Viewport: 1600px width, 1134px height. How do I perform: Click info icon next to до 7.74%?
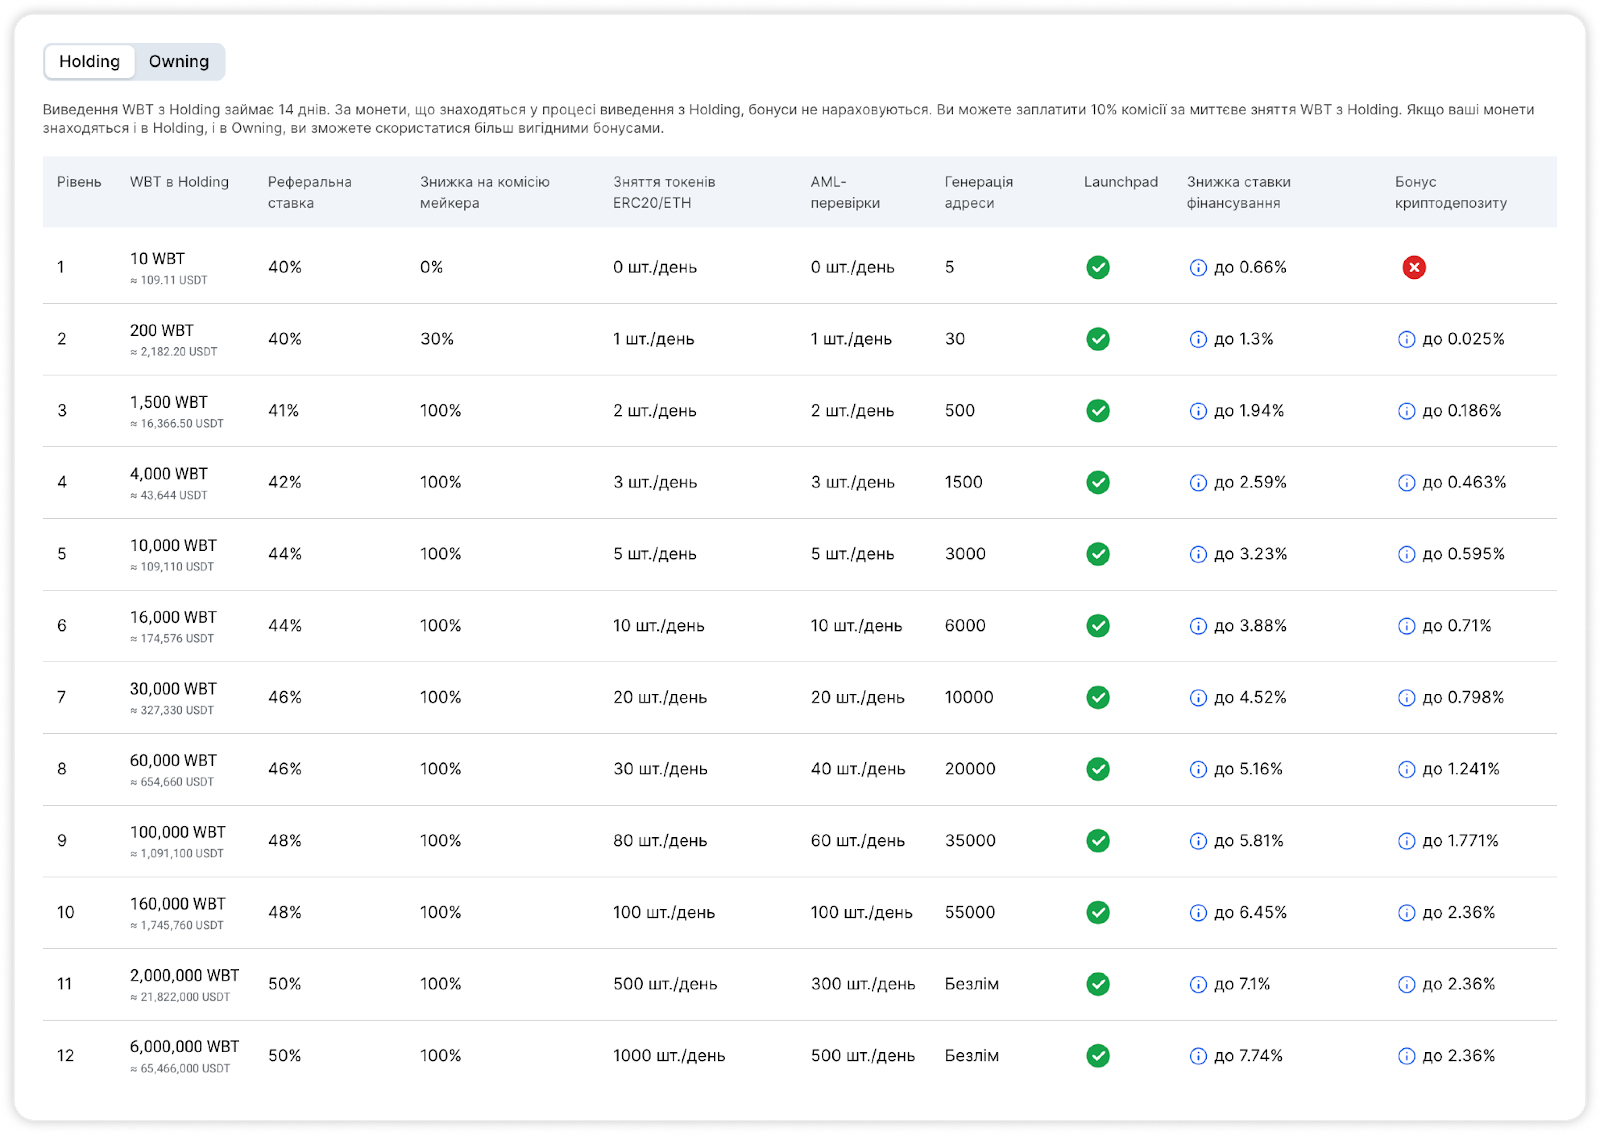1198,1056
